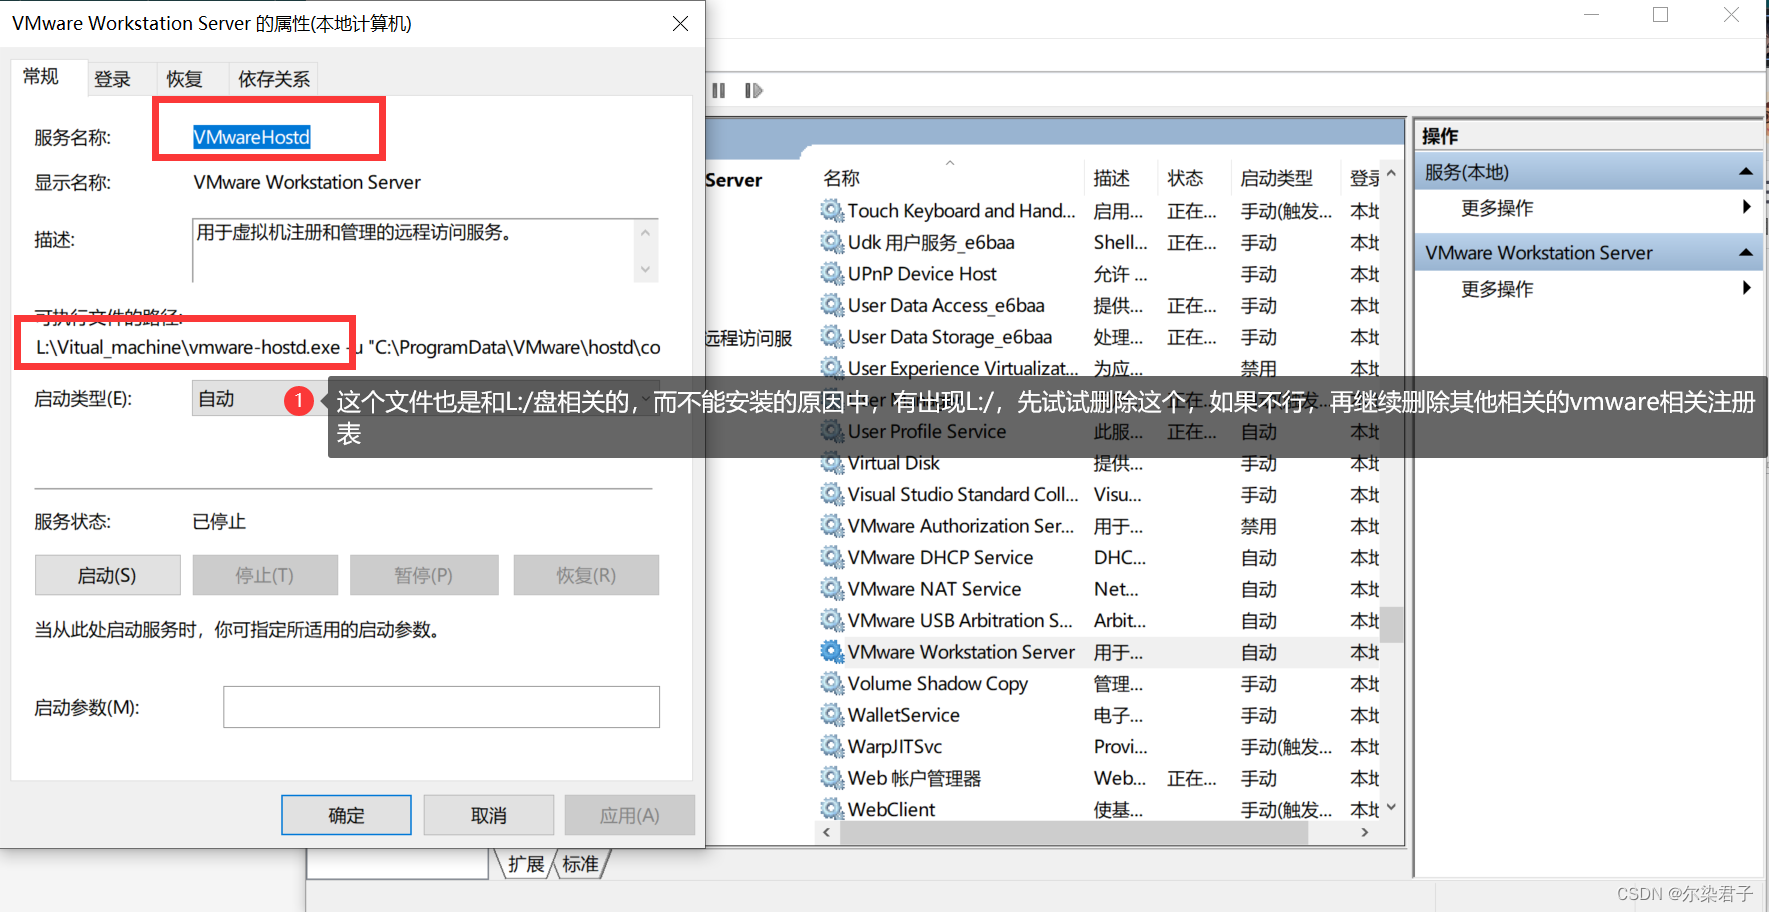Click the services list vertical scrollbar thumb

coord(1391,623)
